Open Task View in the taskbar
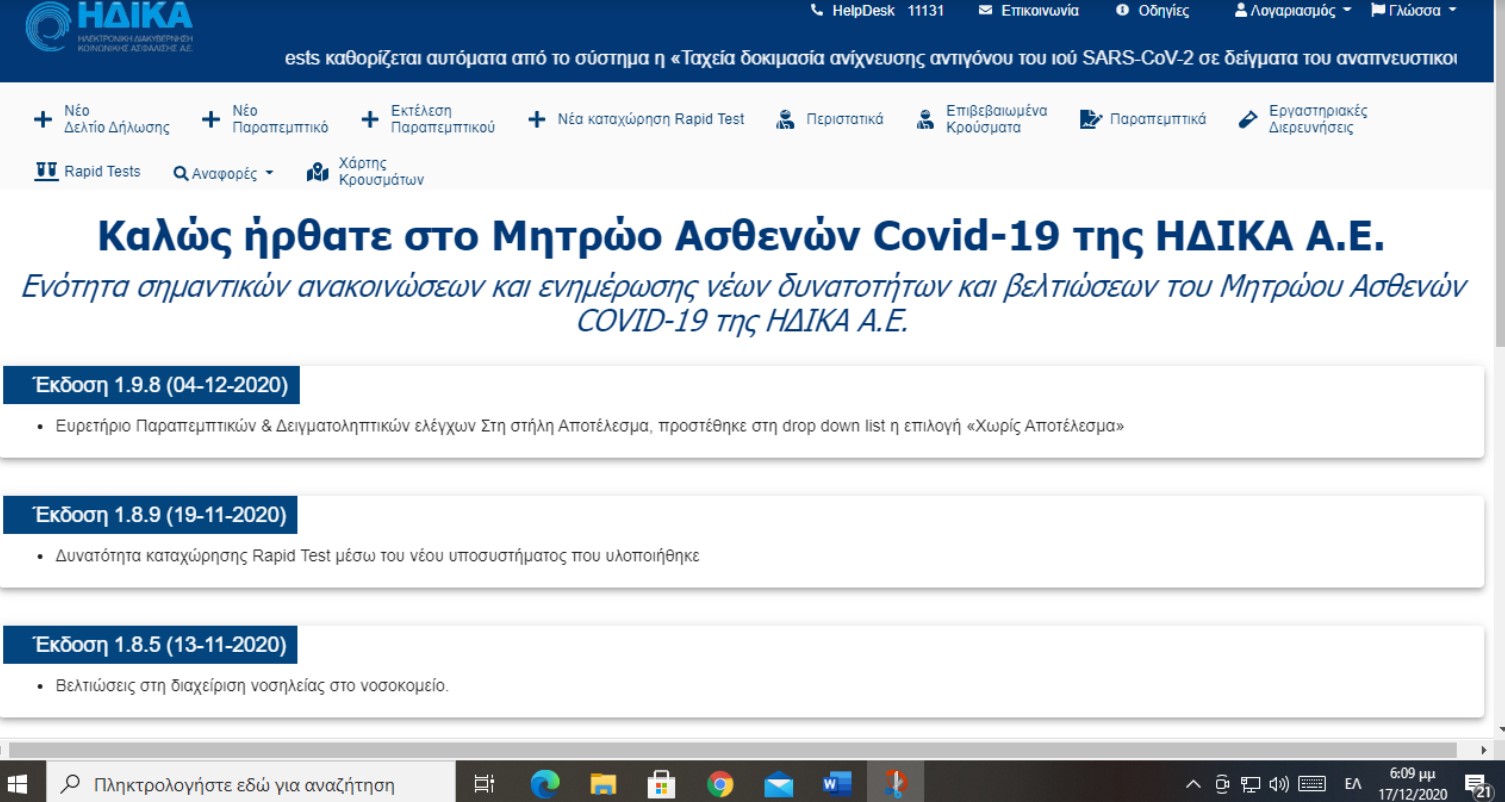This screenshot has height=802, width=1505. [484, 784]
